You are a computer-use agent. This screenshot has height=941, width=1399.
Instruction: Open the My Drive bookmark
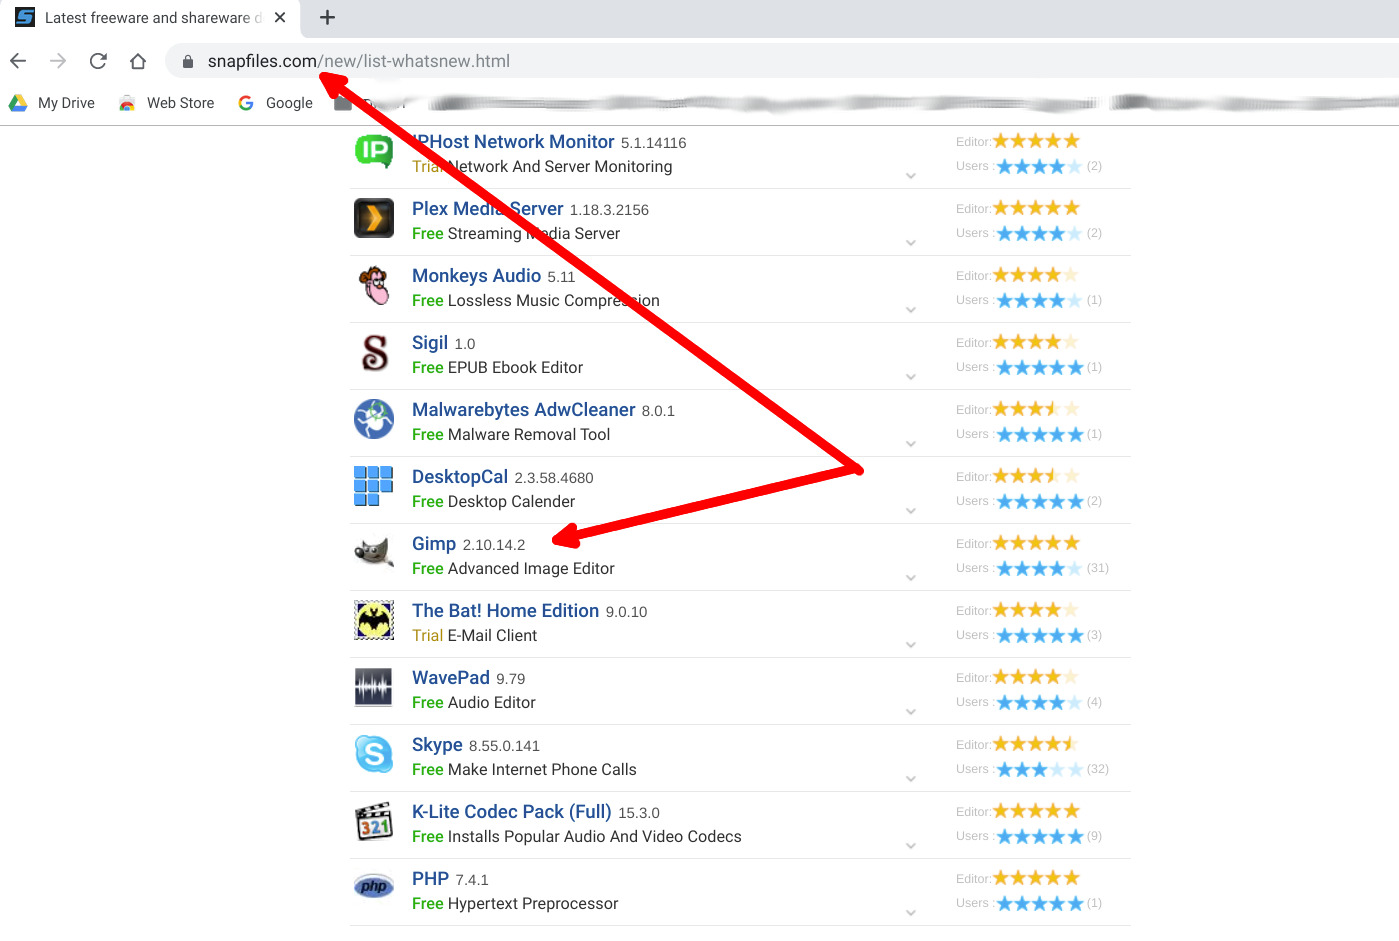52,103
